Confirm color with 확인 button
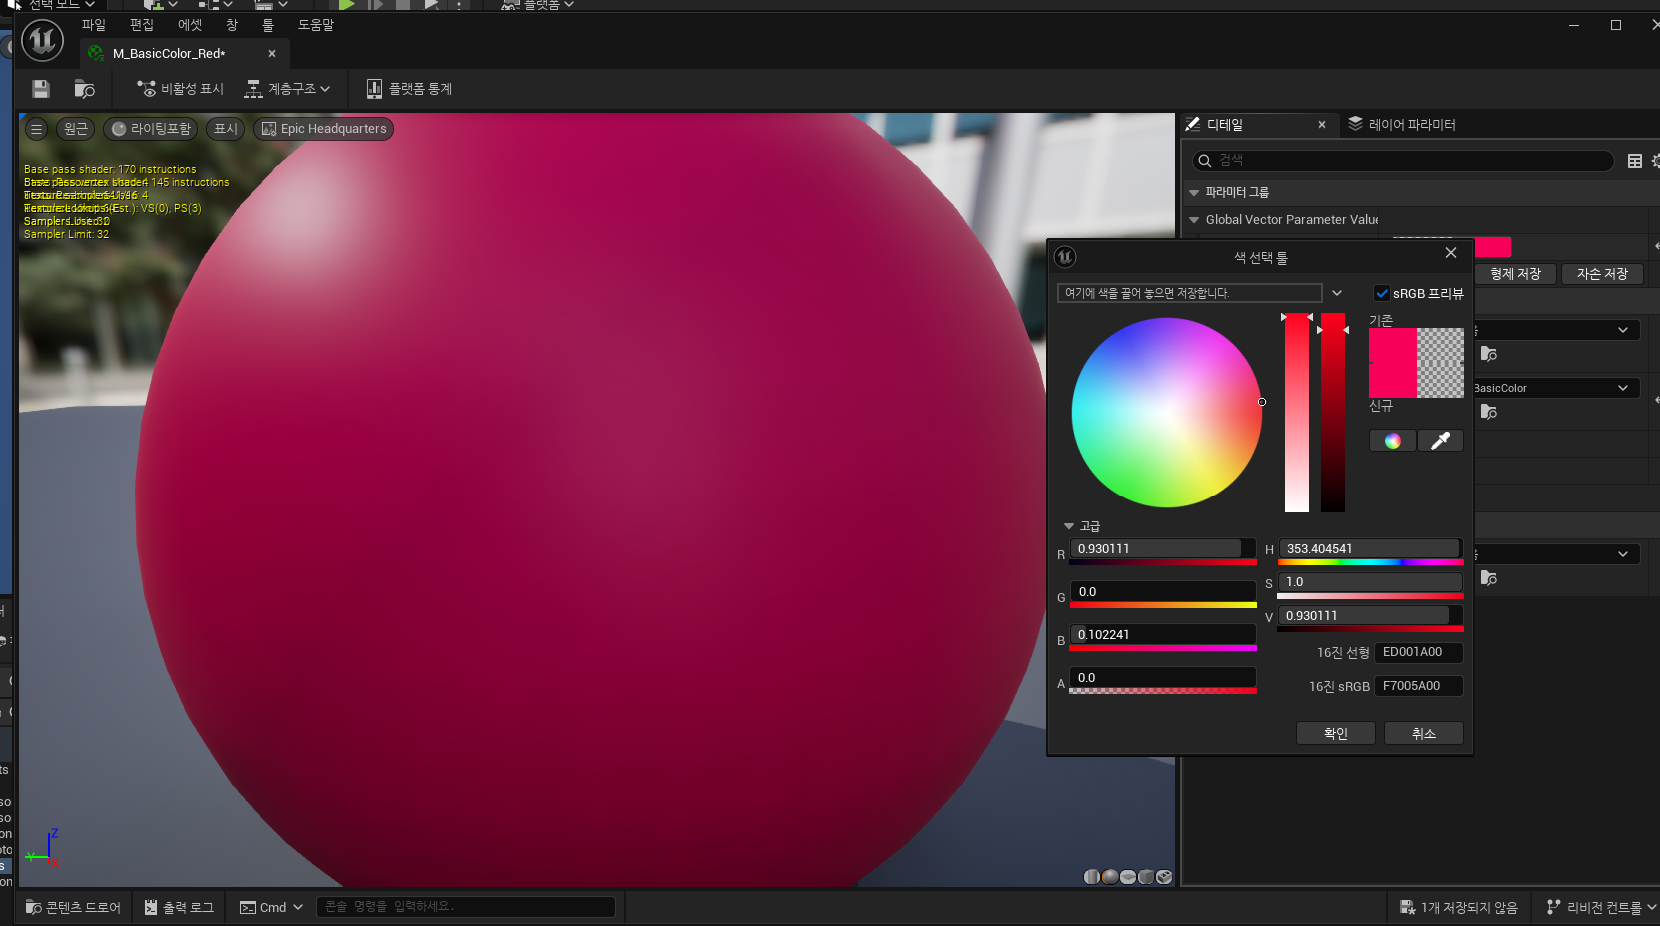Image resolution: width=1660 pixels, height=926 pixels. click(x=1336, y=734)
